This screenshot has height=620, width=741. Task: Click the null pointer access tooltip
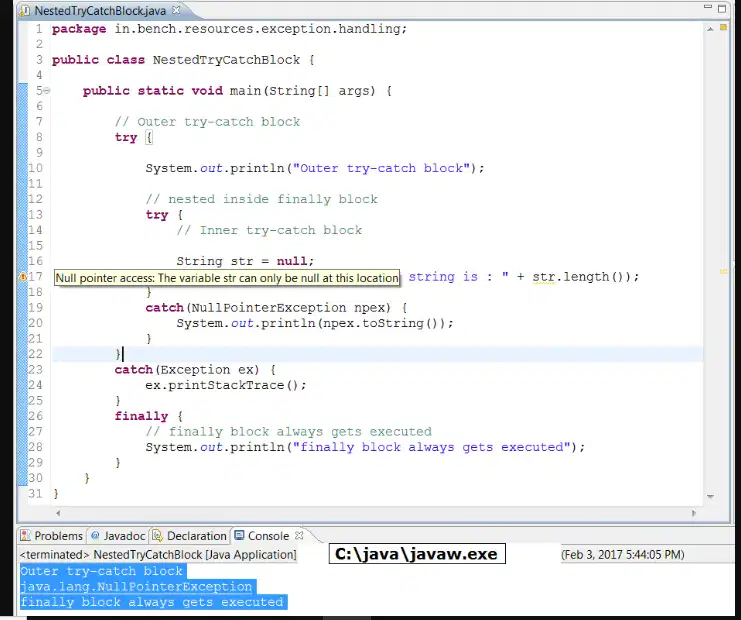[227, 278]
